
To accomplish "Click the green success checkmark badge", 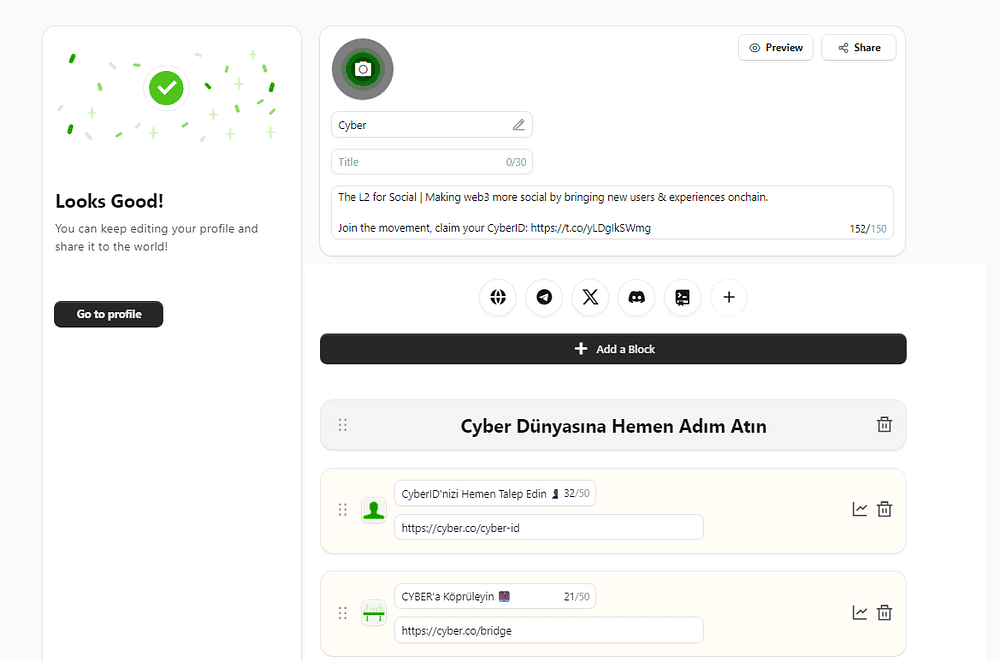I will click(166, 88).
